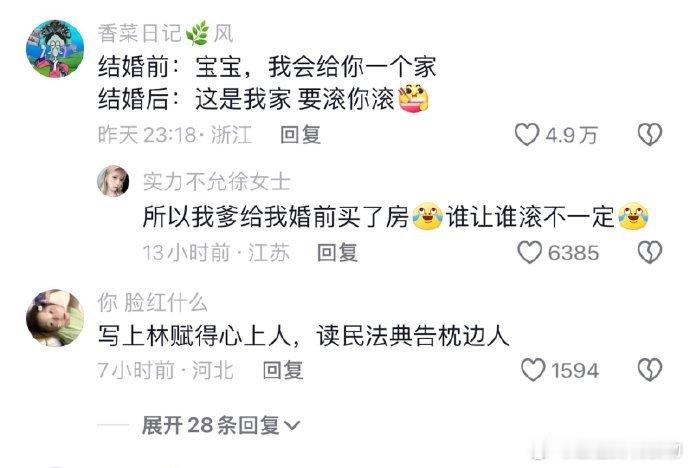This screenshot has width=690, height=468.
Task: Like 实力不允徐女士's reply with 6385 likes
Action: point(529,252)
